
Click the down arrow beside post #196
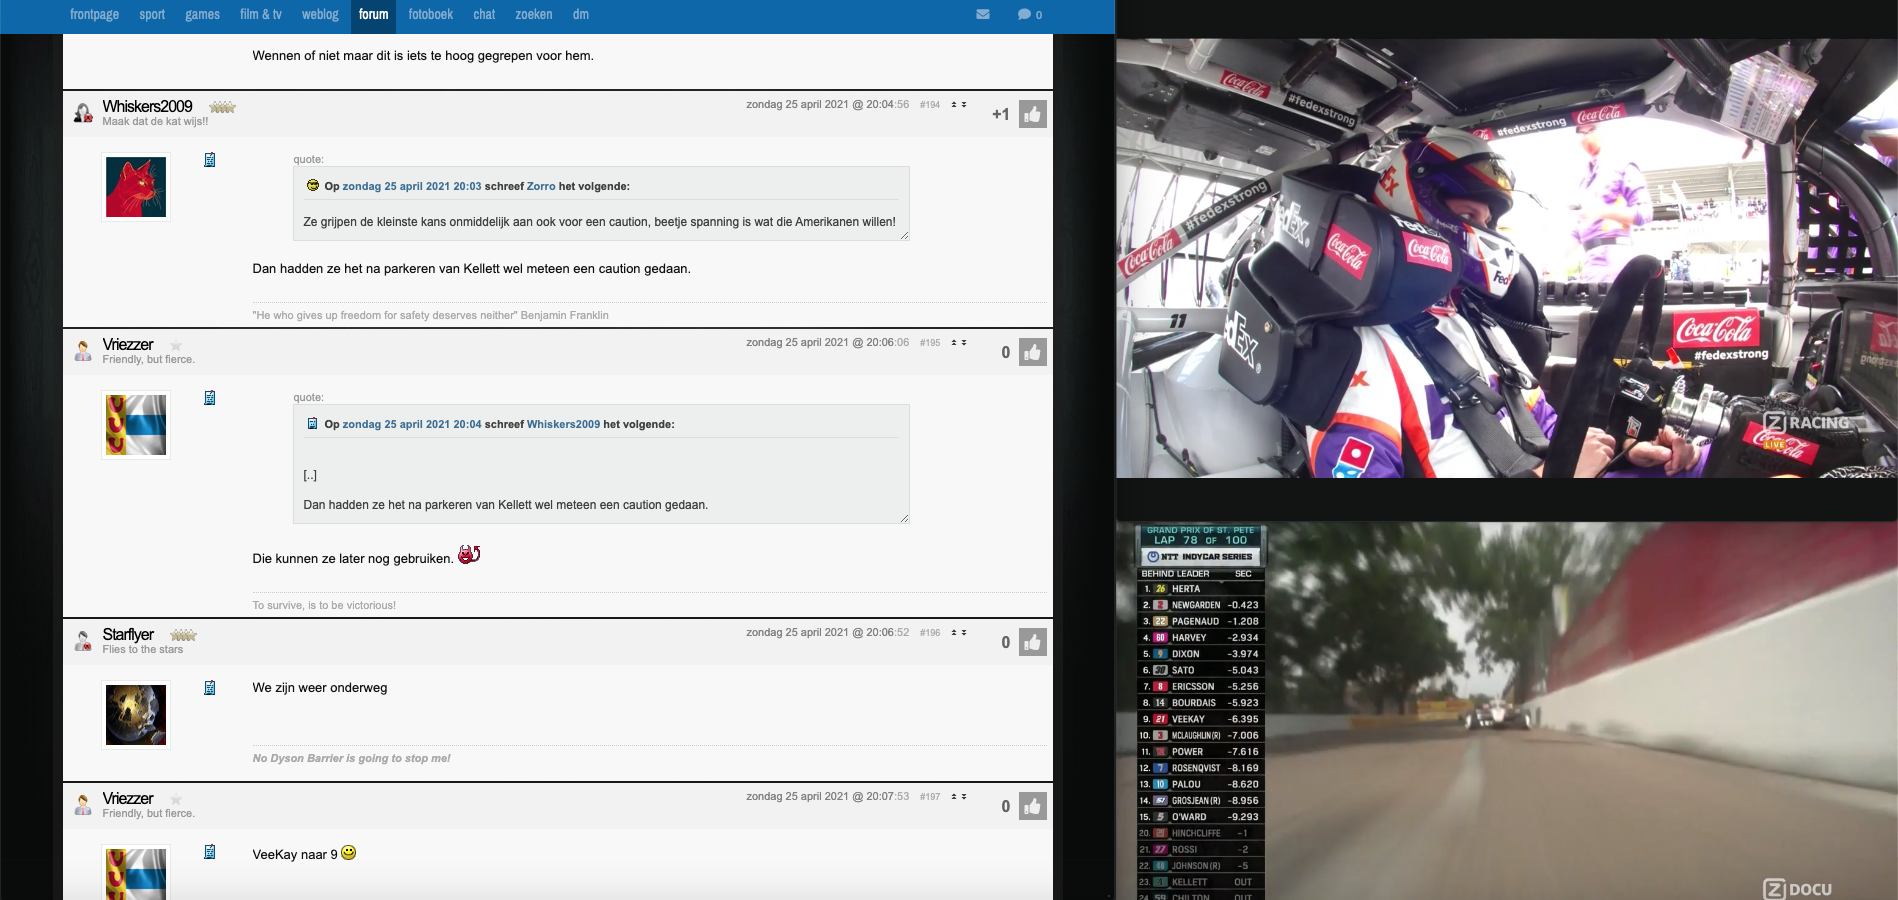964,632
